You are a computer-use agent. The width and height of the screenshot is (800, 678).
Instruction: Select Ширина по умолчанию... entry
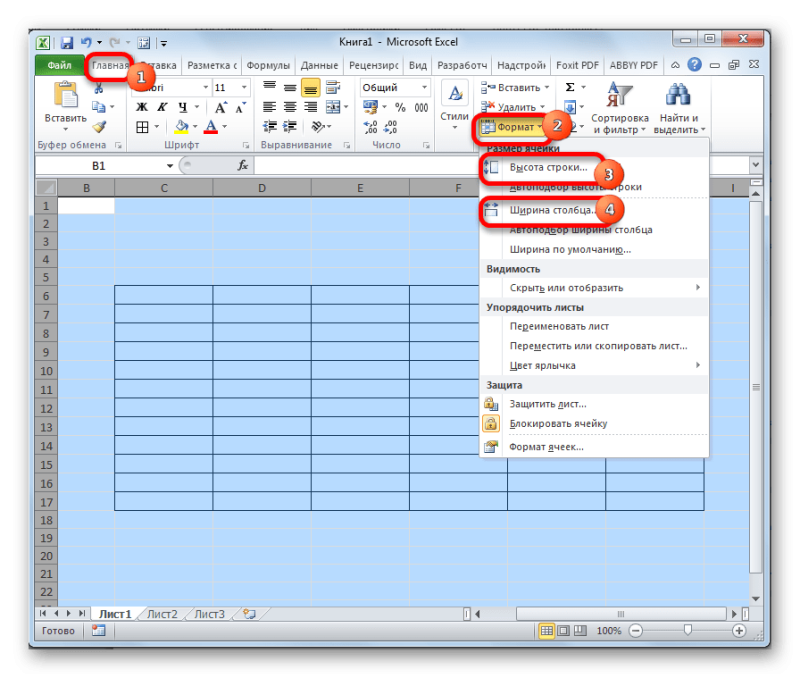tap(570, 249)
